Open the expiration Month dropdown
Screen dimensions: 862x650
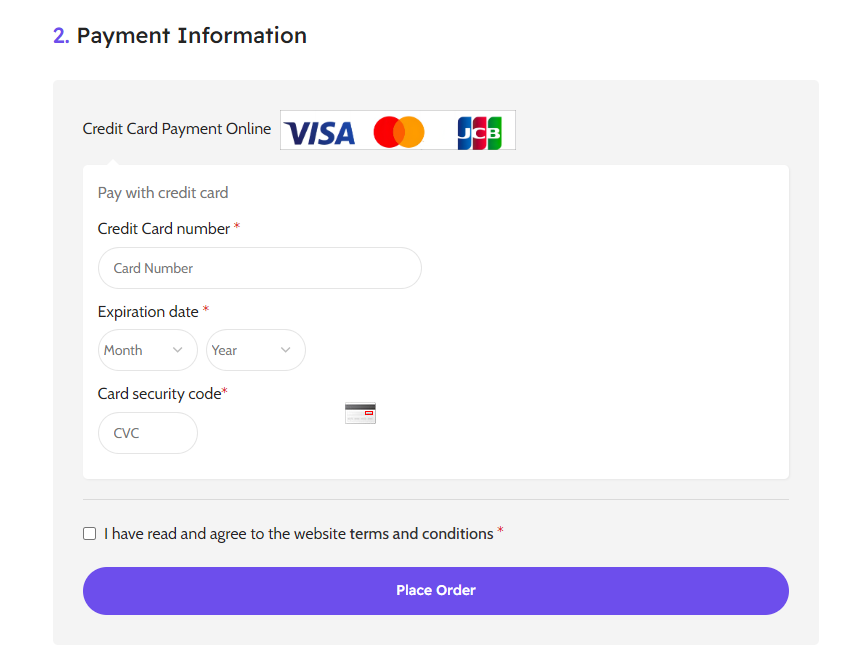point(147,350)
